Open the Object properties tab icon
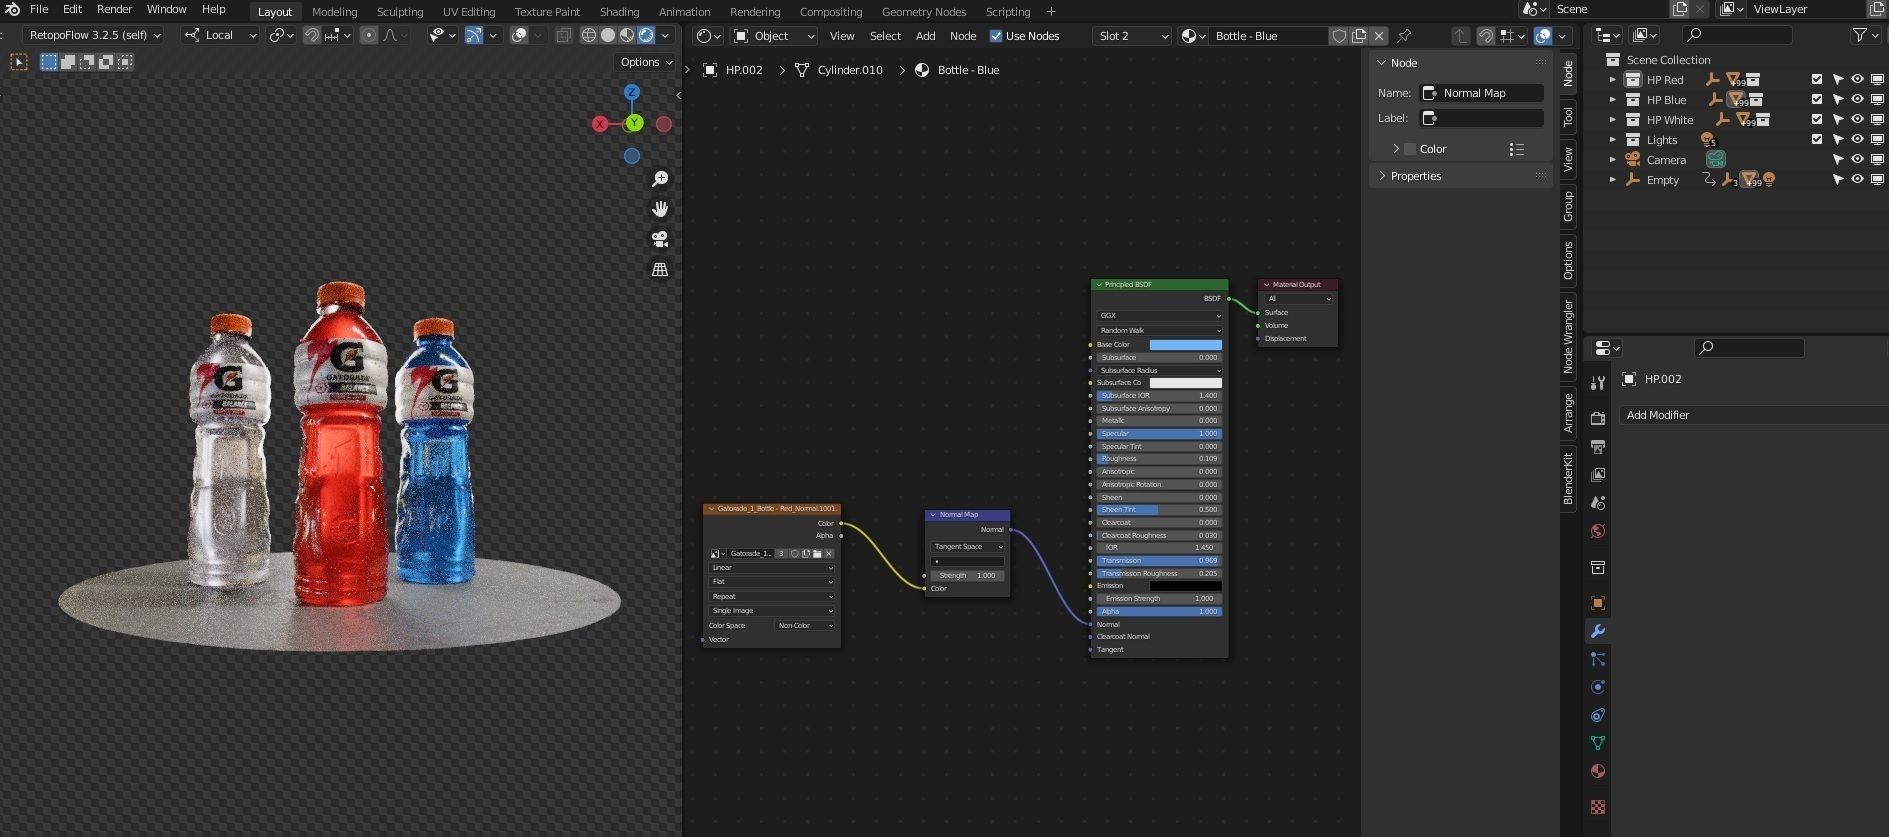The image size is (1889, 837). (x=1598, y=603)
